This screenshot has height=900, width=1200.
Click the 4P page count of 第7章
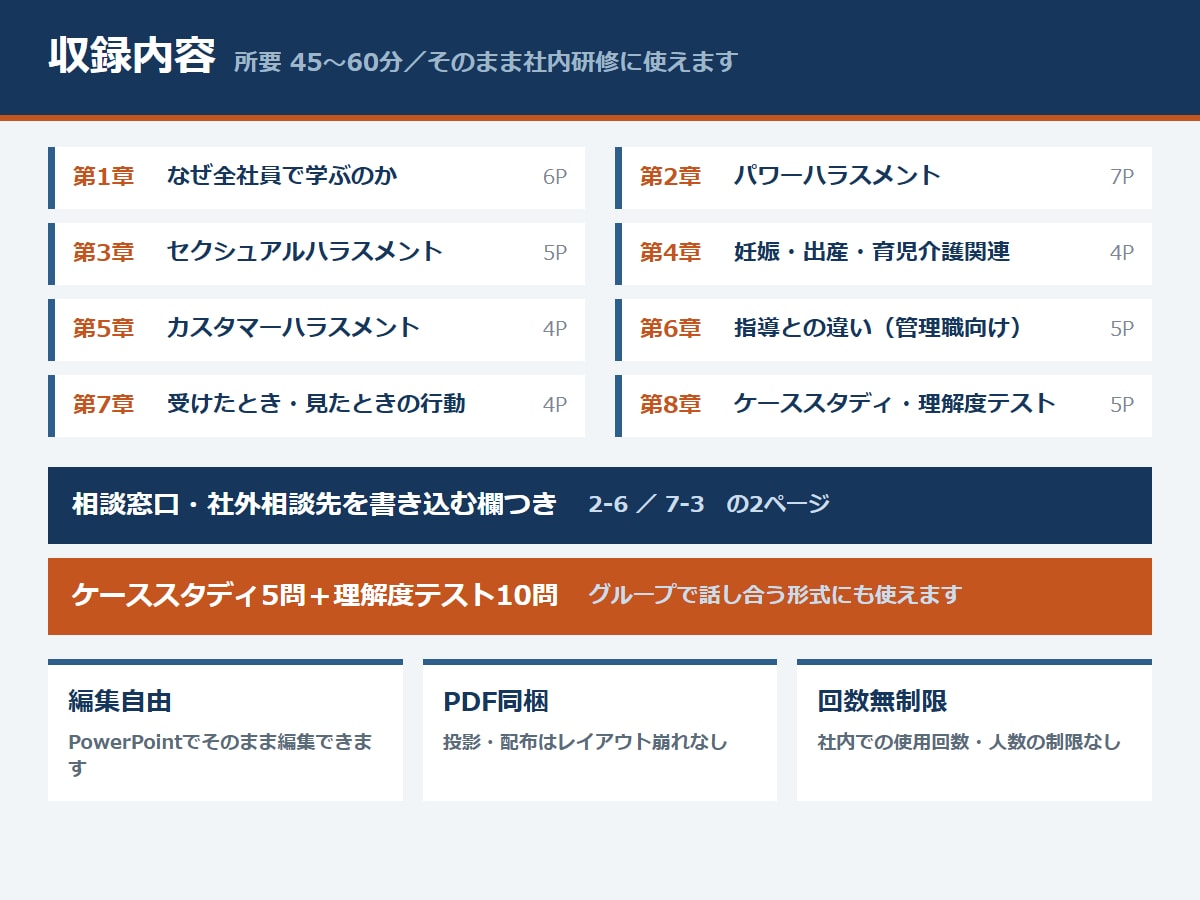click(x=555, y=405)
